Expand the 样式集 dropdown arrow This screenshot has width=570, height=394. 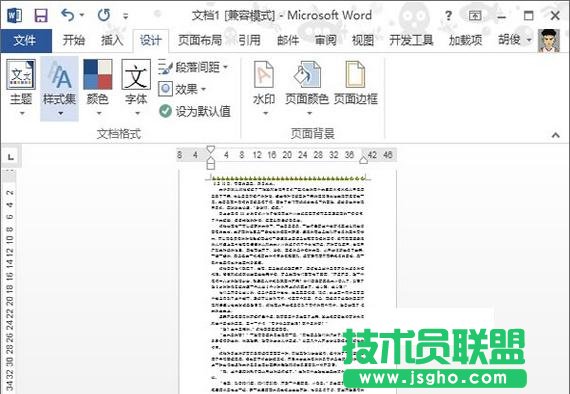tap(60, 113)
